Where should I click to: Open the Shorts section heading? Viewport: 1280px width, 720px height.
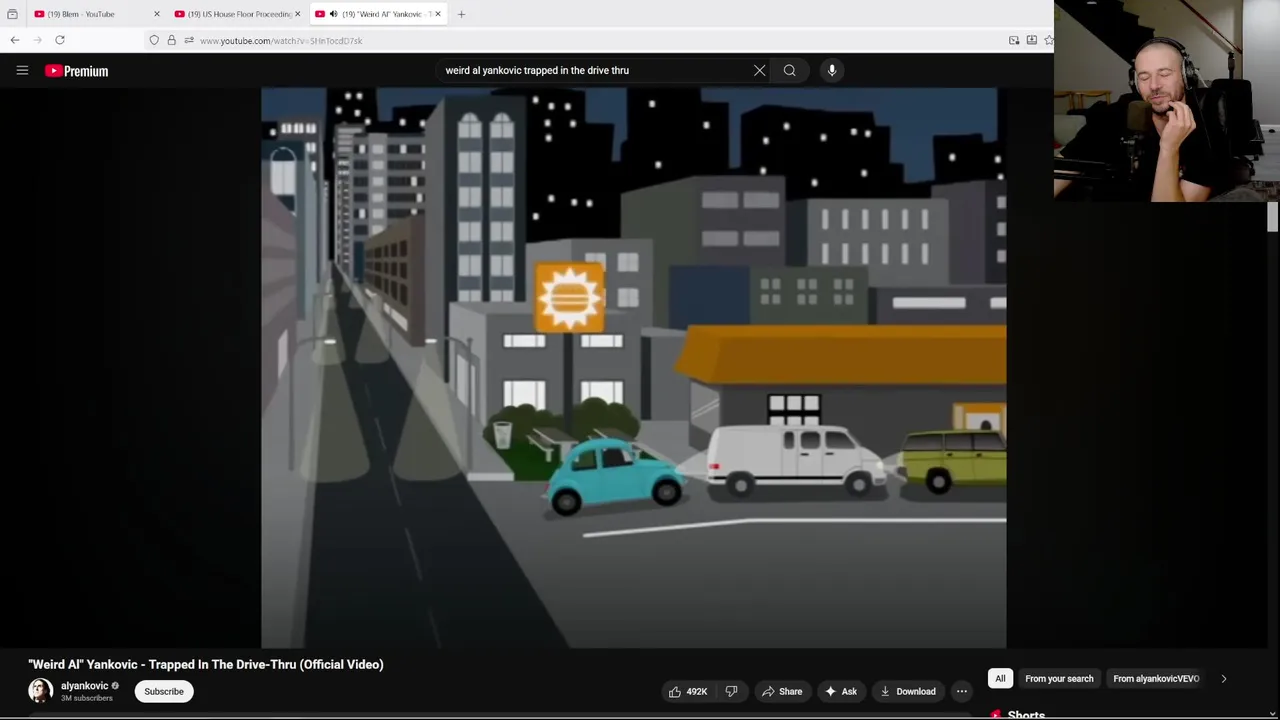coord(1026,715)
